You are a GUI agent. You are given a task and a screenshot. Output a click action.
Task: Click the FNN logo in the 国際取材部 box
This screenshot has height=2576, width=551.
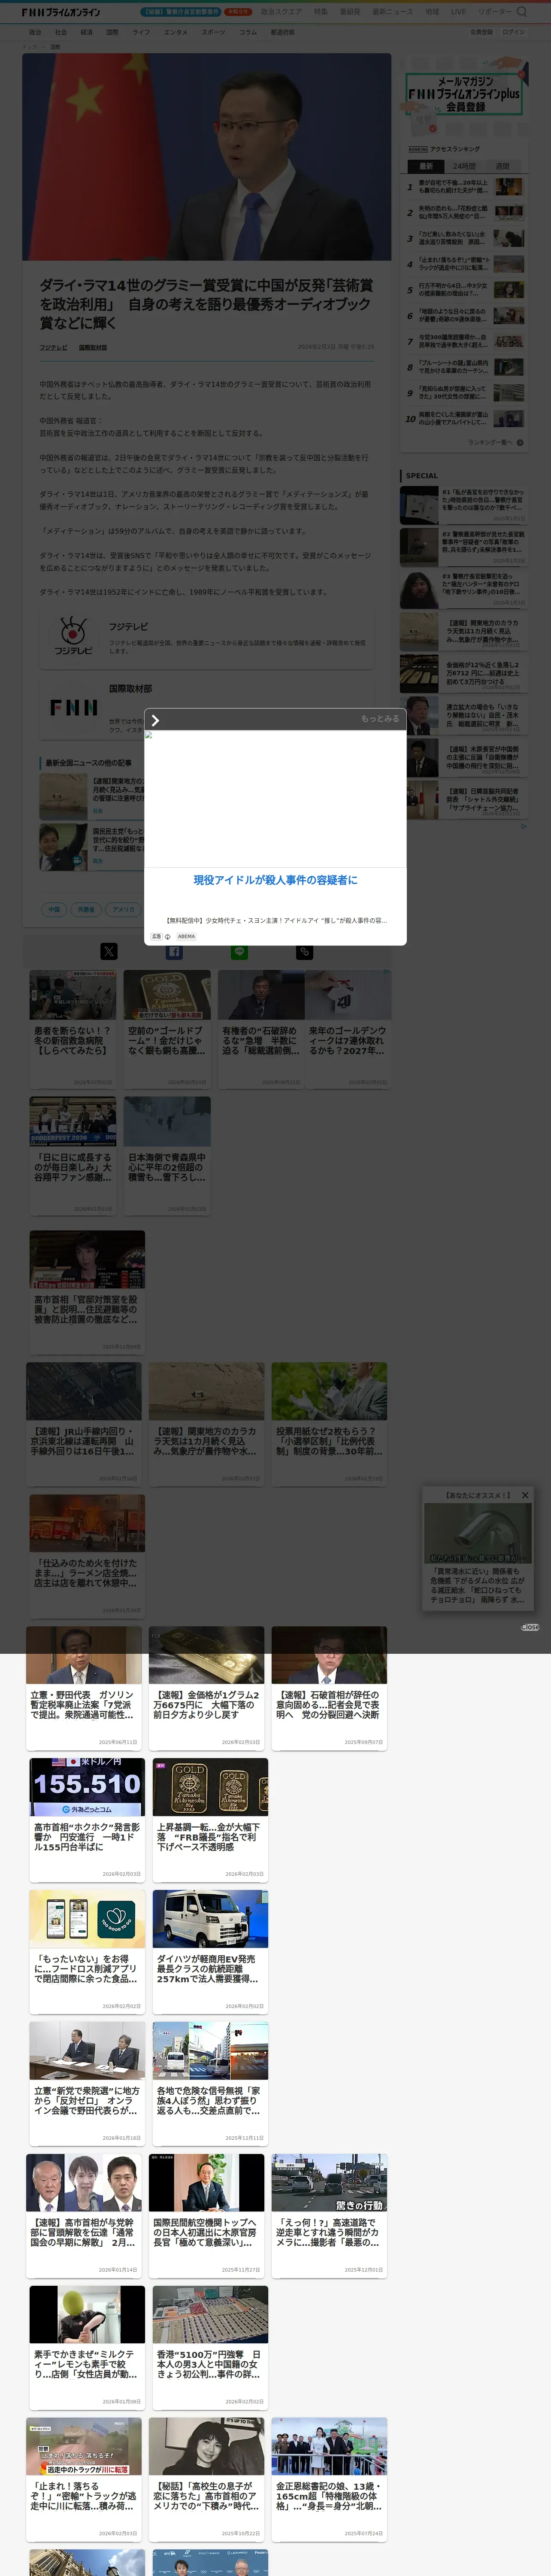tap(74, 707)
